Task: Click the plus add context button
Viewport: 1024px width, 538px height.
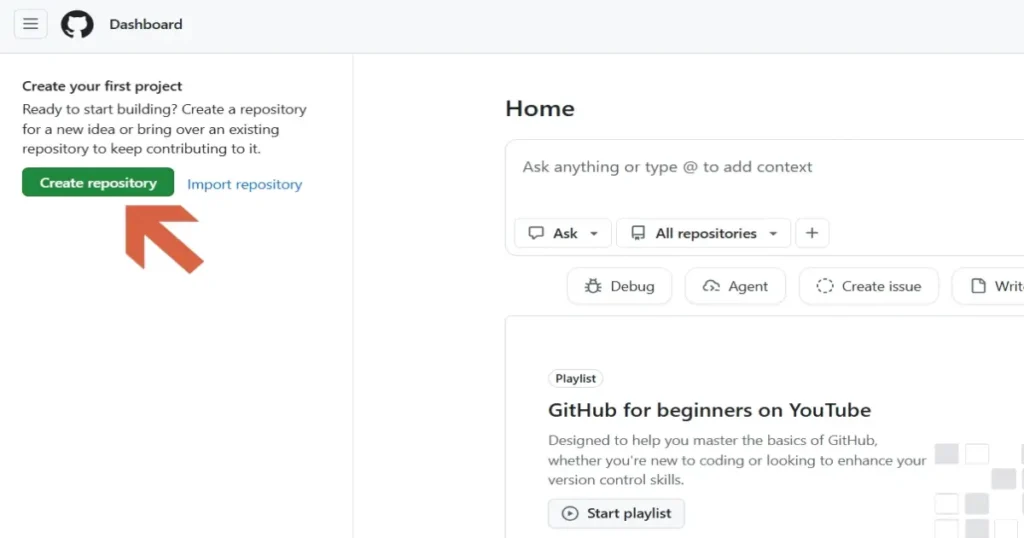Action: click(x=812, y=233)
